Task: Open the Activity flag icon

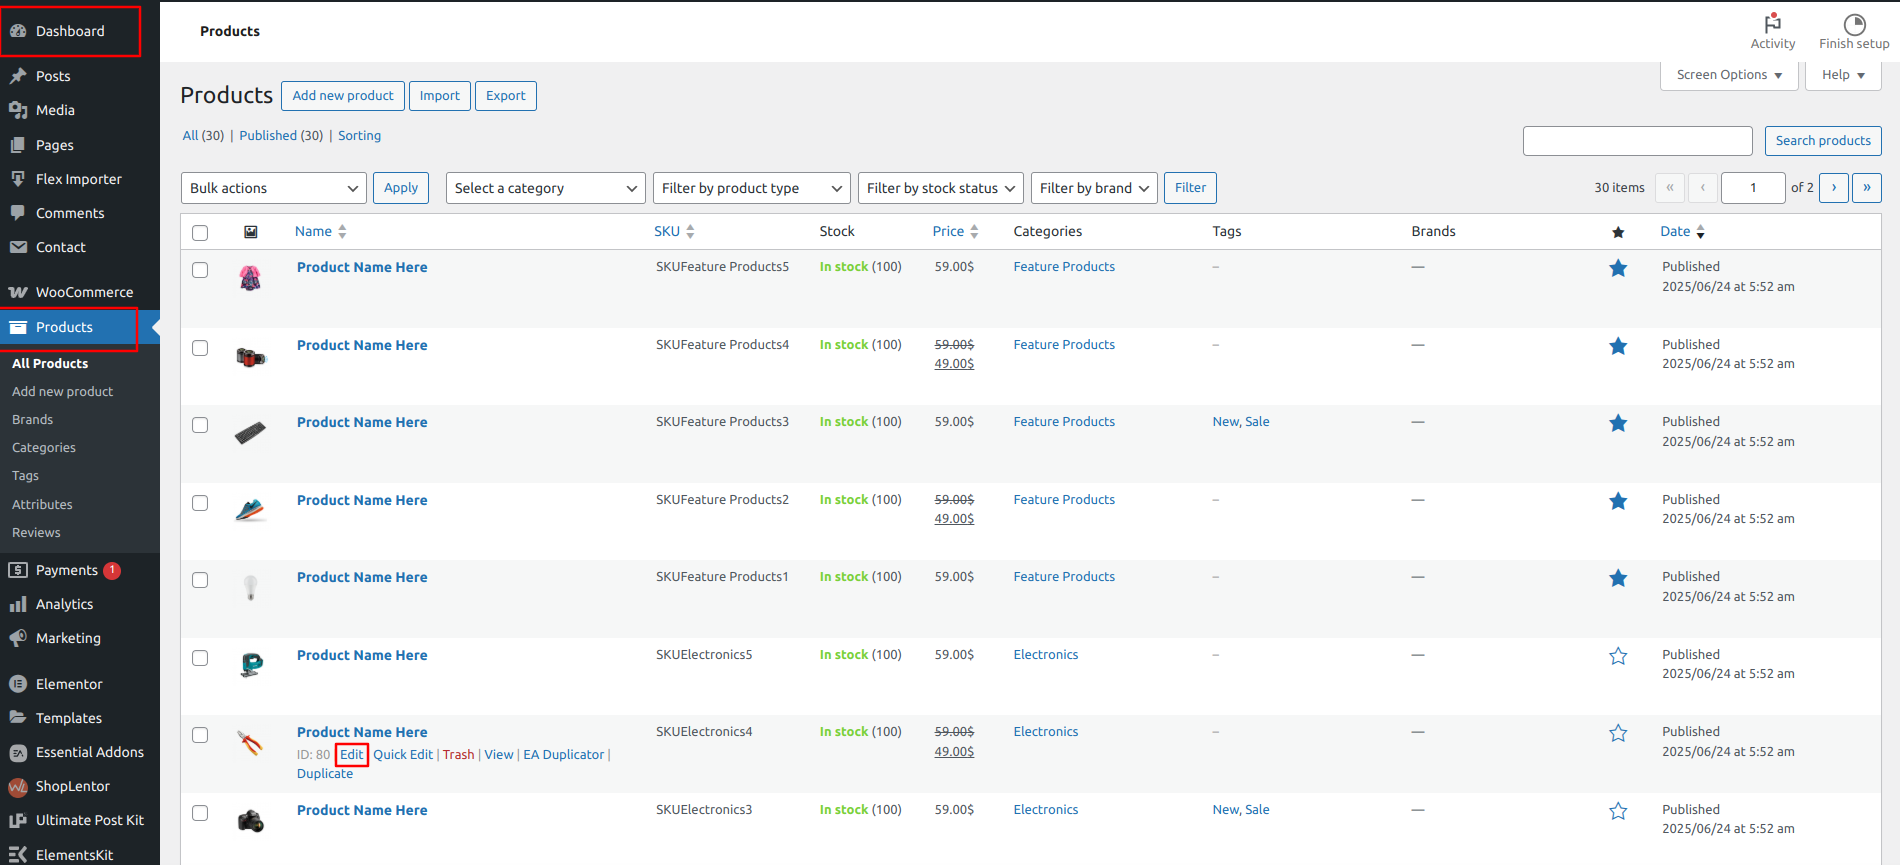Action: pyautogui.click(x=1772, y=23)
